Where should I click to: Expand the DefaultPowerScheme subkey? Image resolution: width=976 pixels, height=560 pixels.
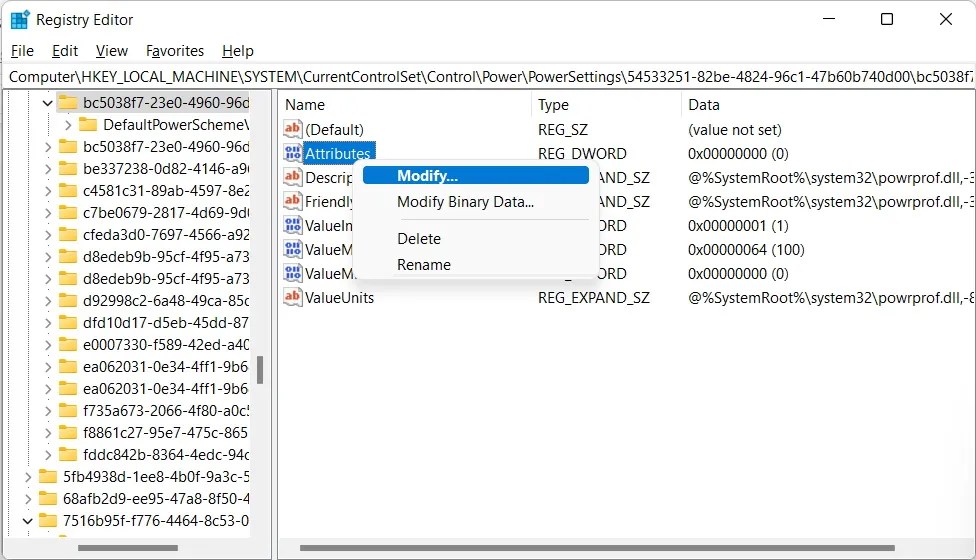coord(68,125)
